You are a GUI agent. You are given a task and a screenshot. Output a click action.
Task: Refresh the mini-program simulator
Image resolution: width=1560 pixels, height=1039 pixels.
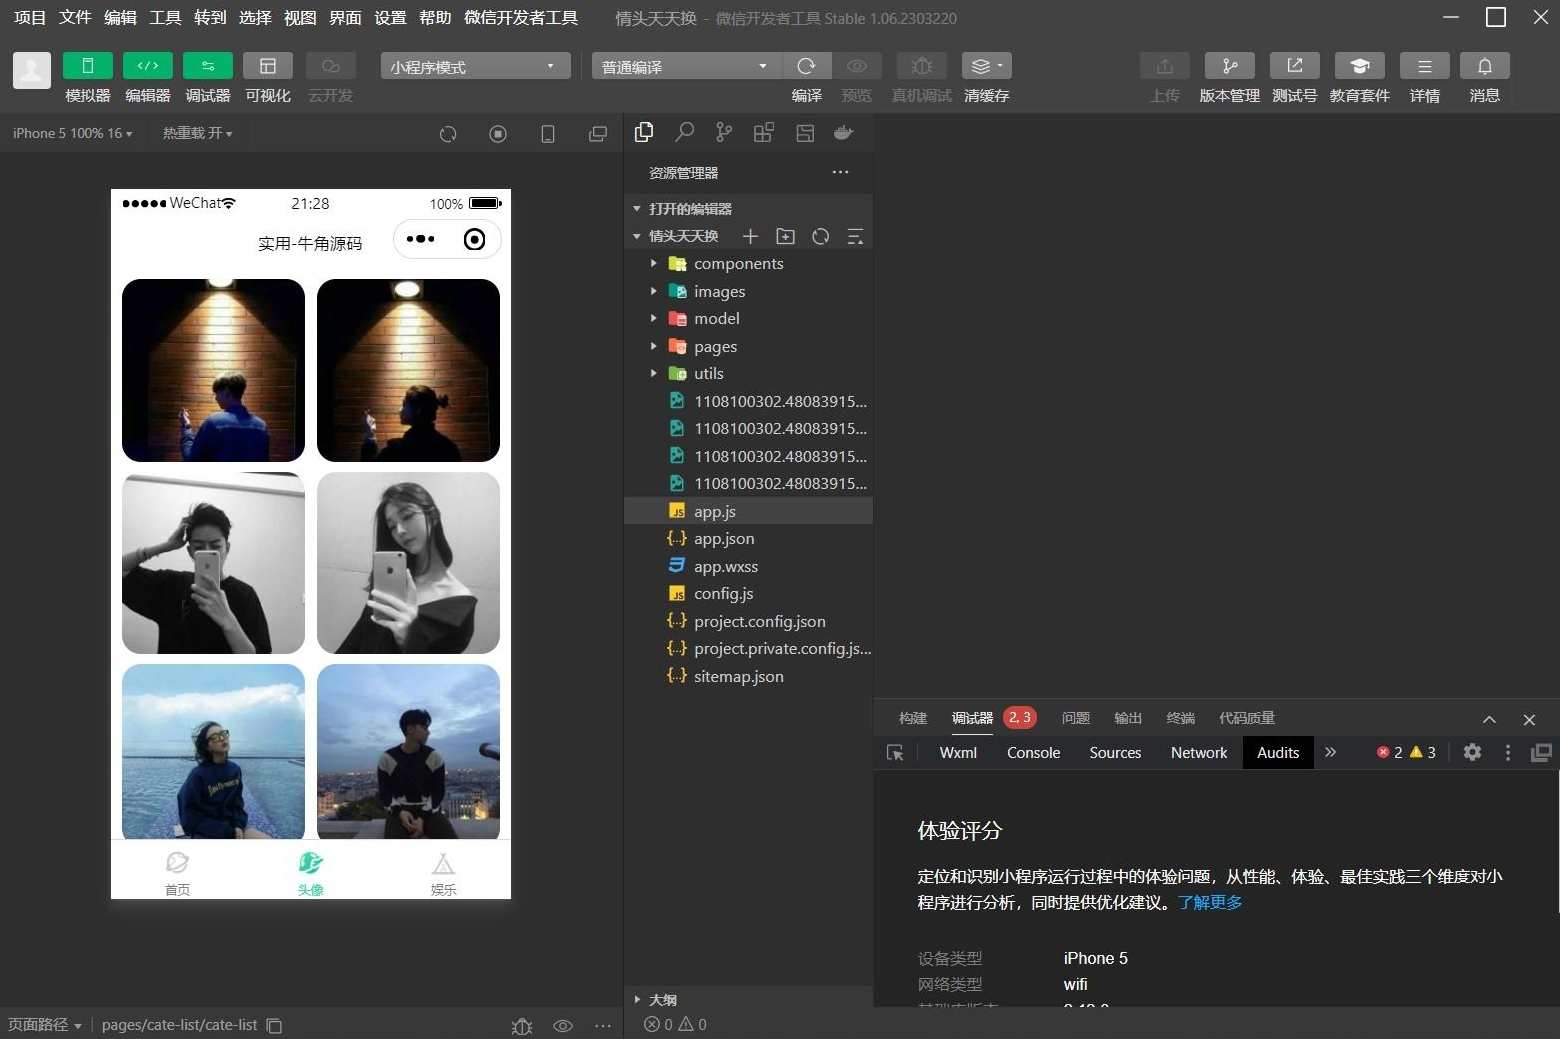[x=448, y=133]
